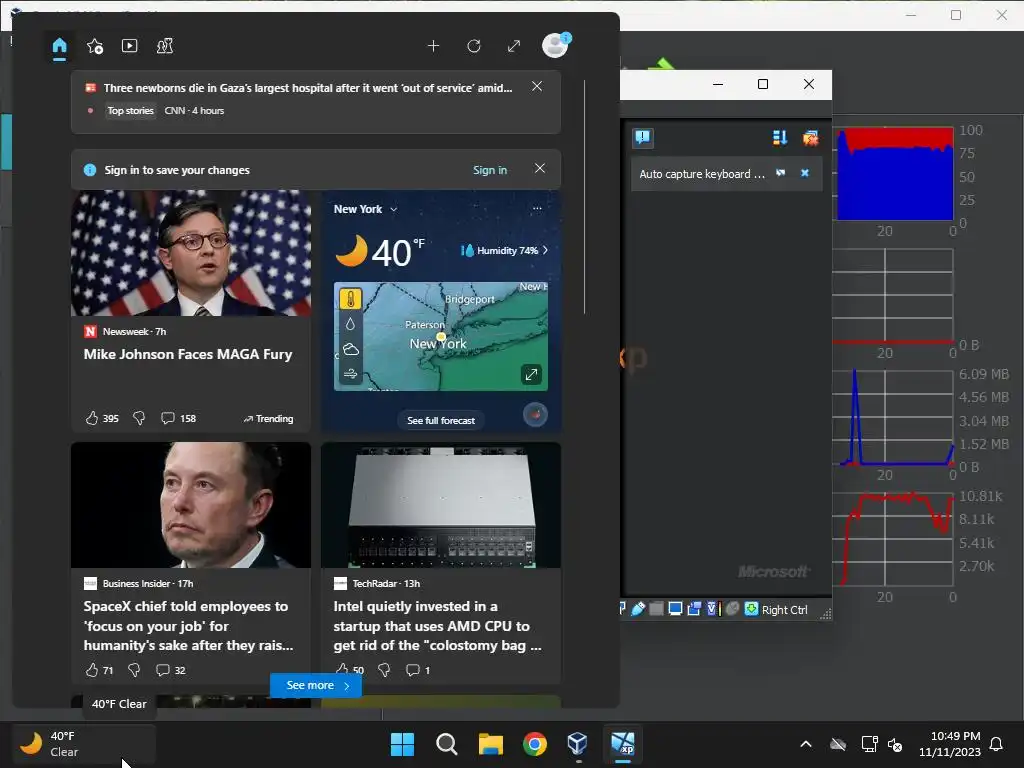
Task: Switch to VirtualBox Manager cube icon in taskbar
Action: point(578,744)
